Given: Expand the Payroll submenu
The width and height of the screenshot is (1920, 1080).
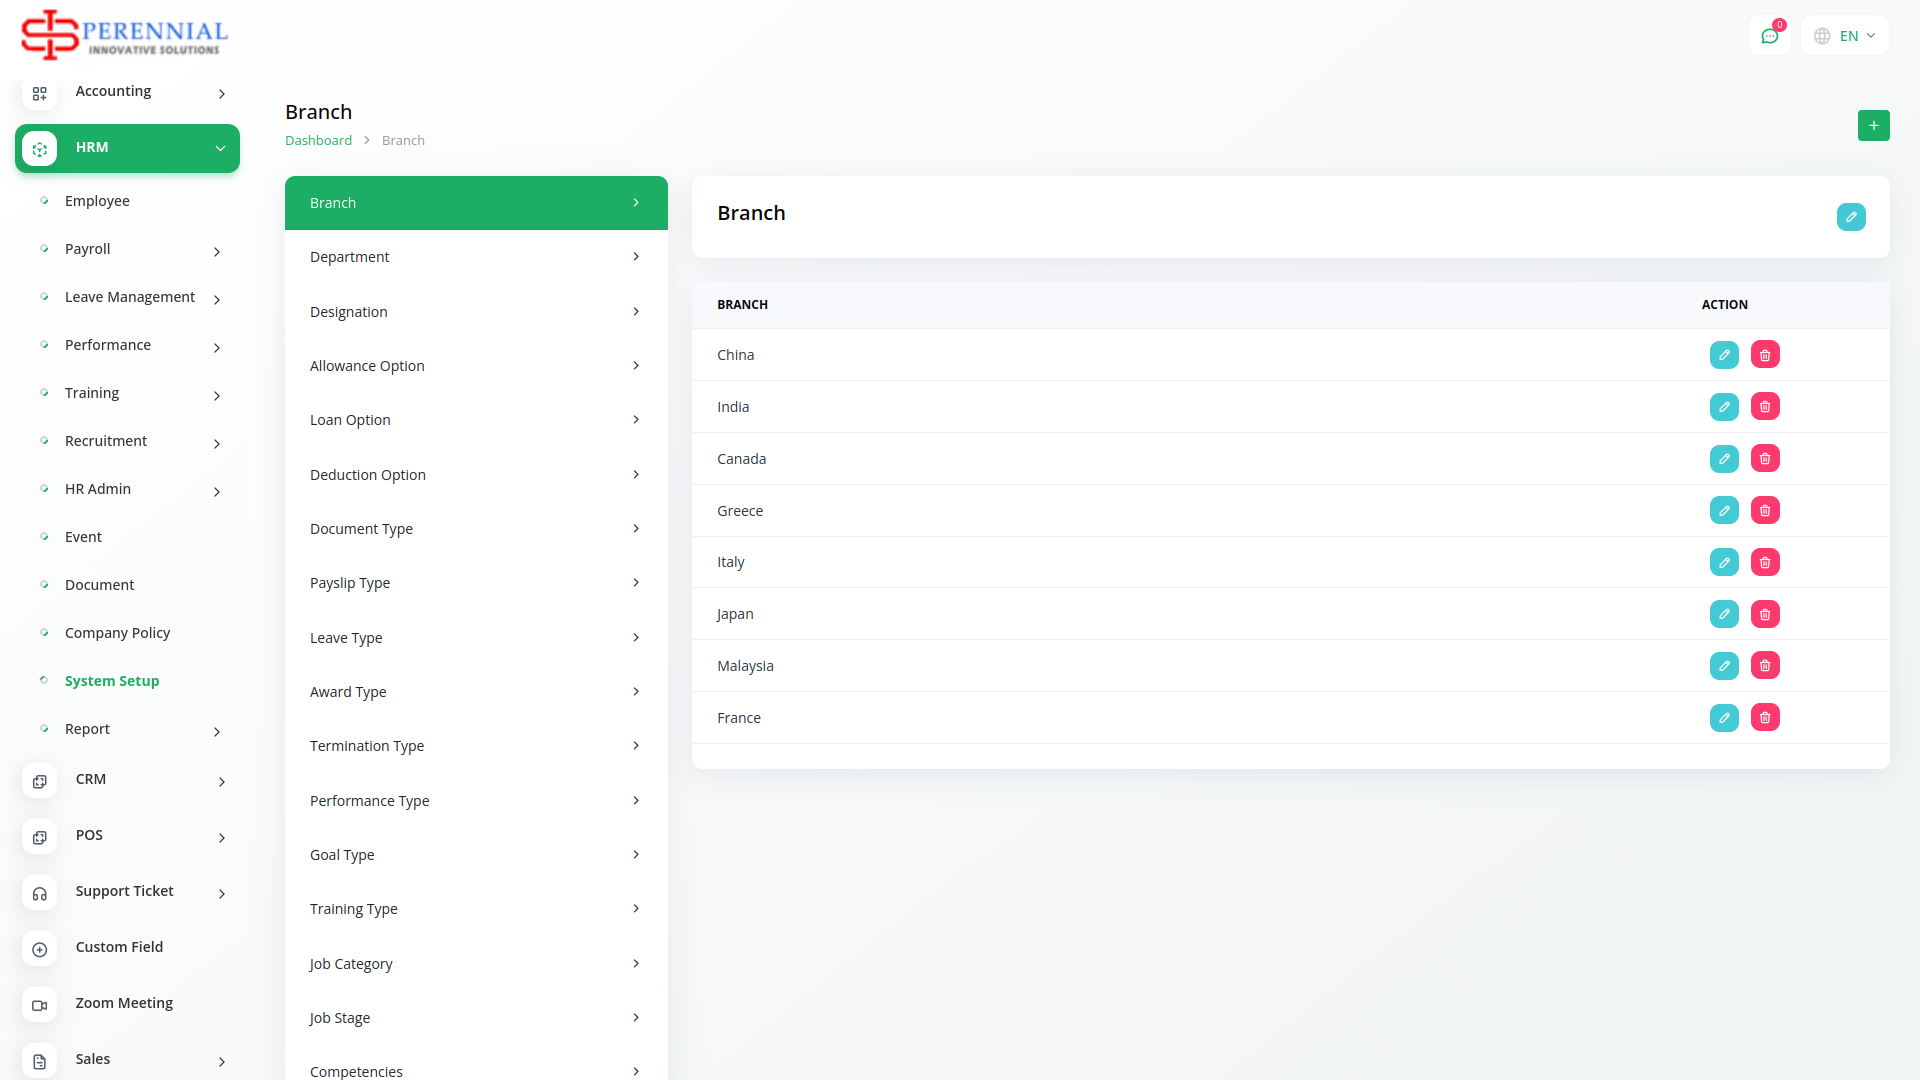Looking at the screenshot, I should pyautogui.click(x=130, y=249).
